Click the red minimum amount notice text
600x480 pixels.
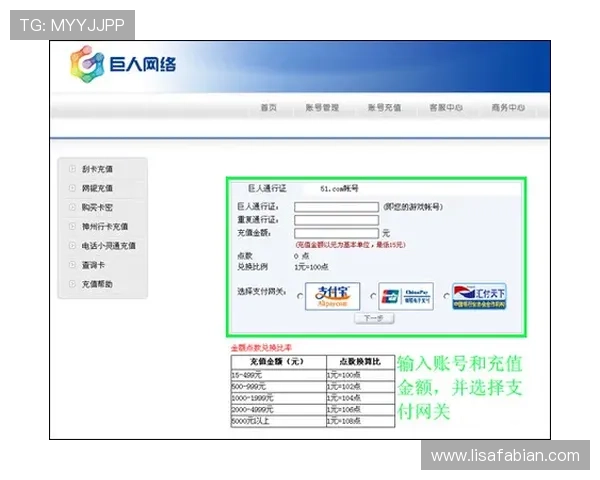click(x=350, y=245)
